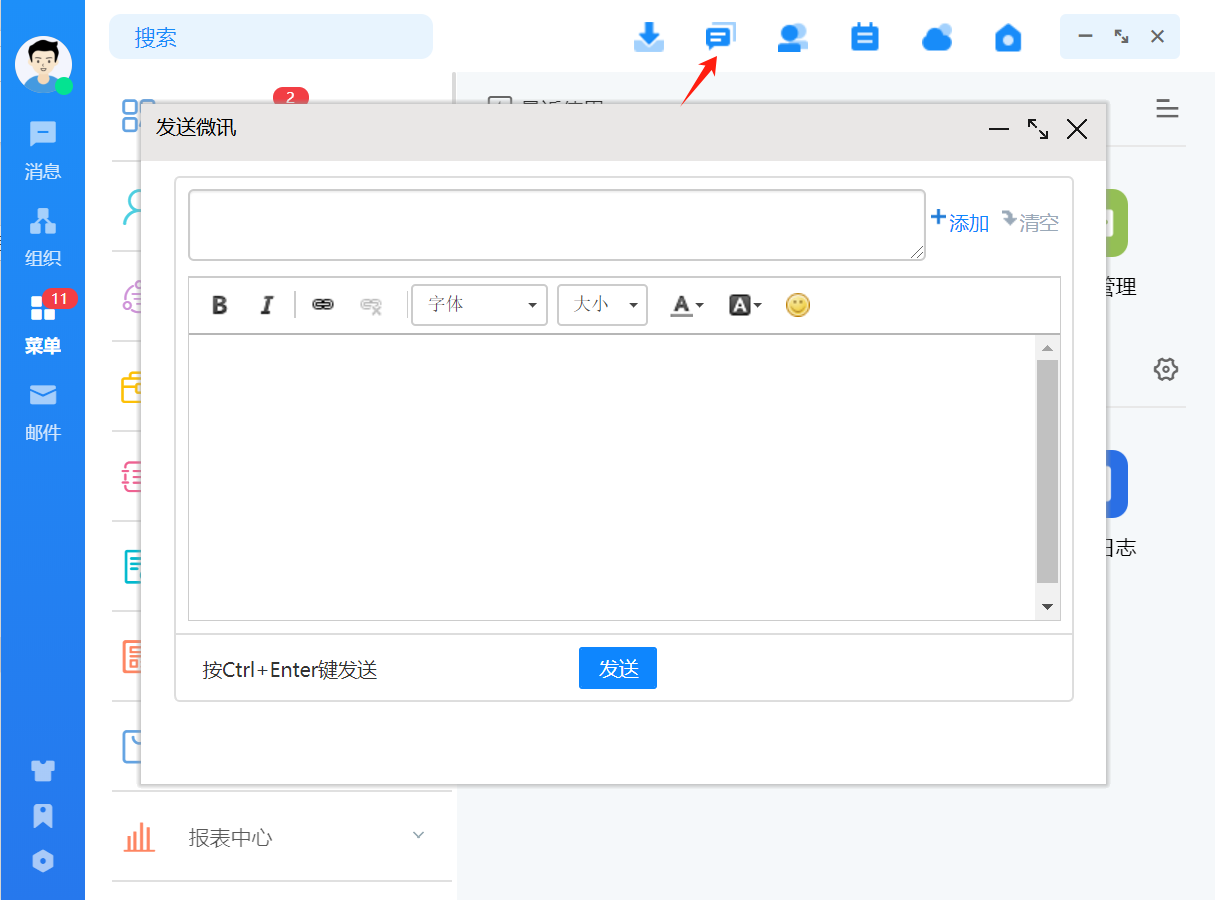Open the send micro-message chat icon
The width and height of the screenshot is (1215, 900).
click(x=720, y=37)
